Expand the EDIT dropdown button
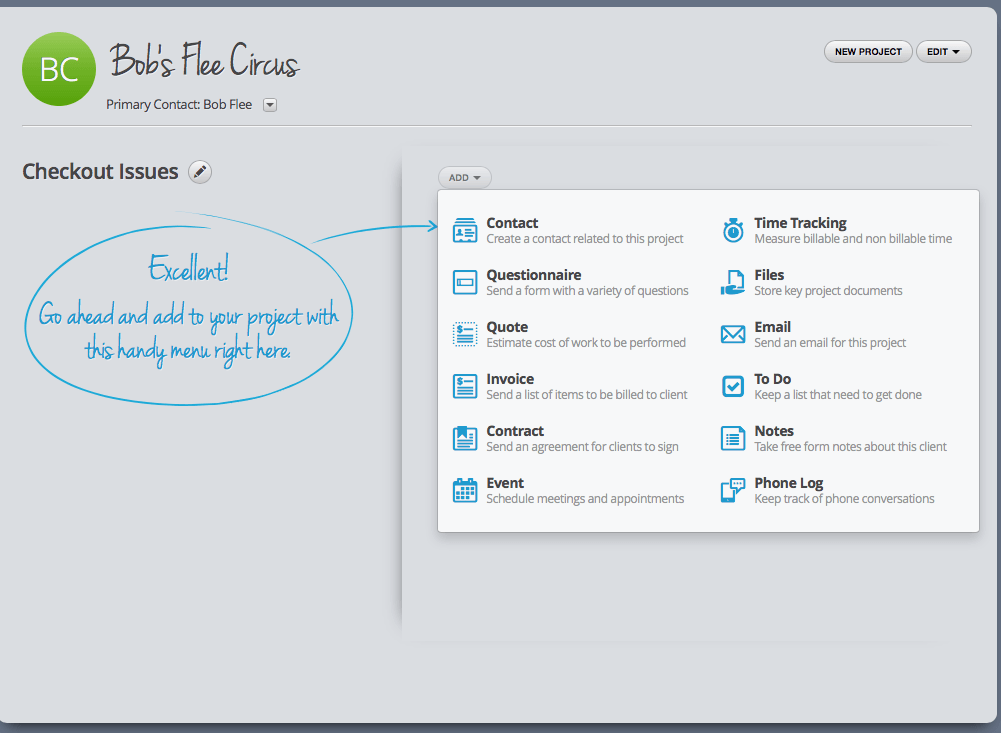 (943, 52)
